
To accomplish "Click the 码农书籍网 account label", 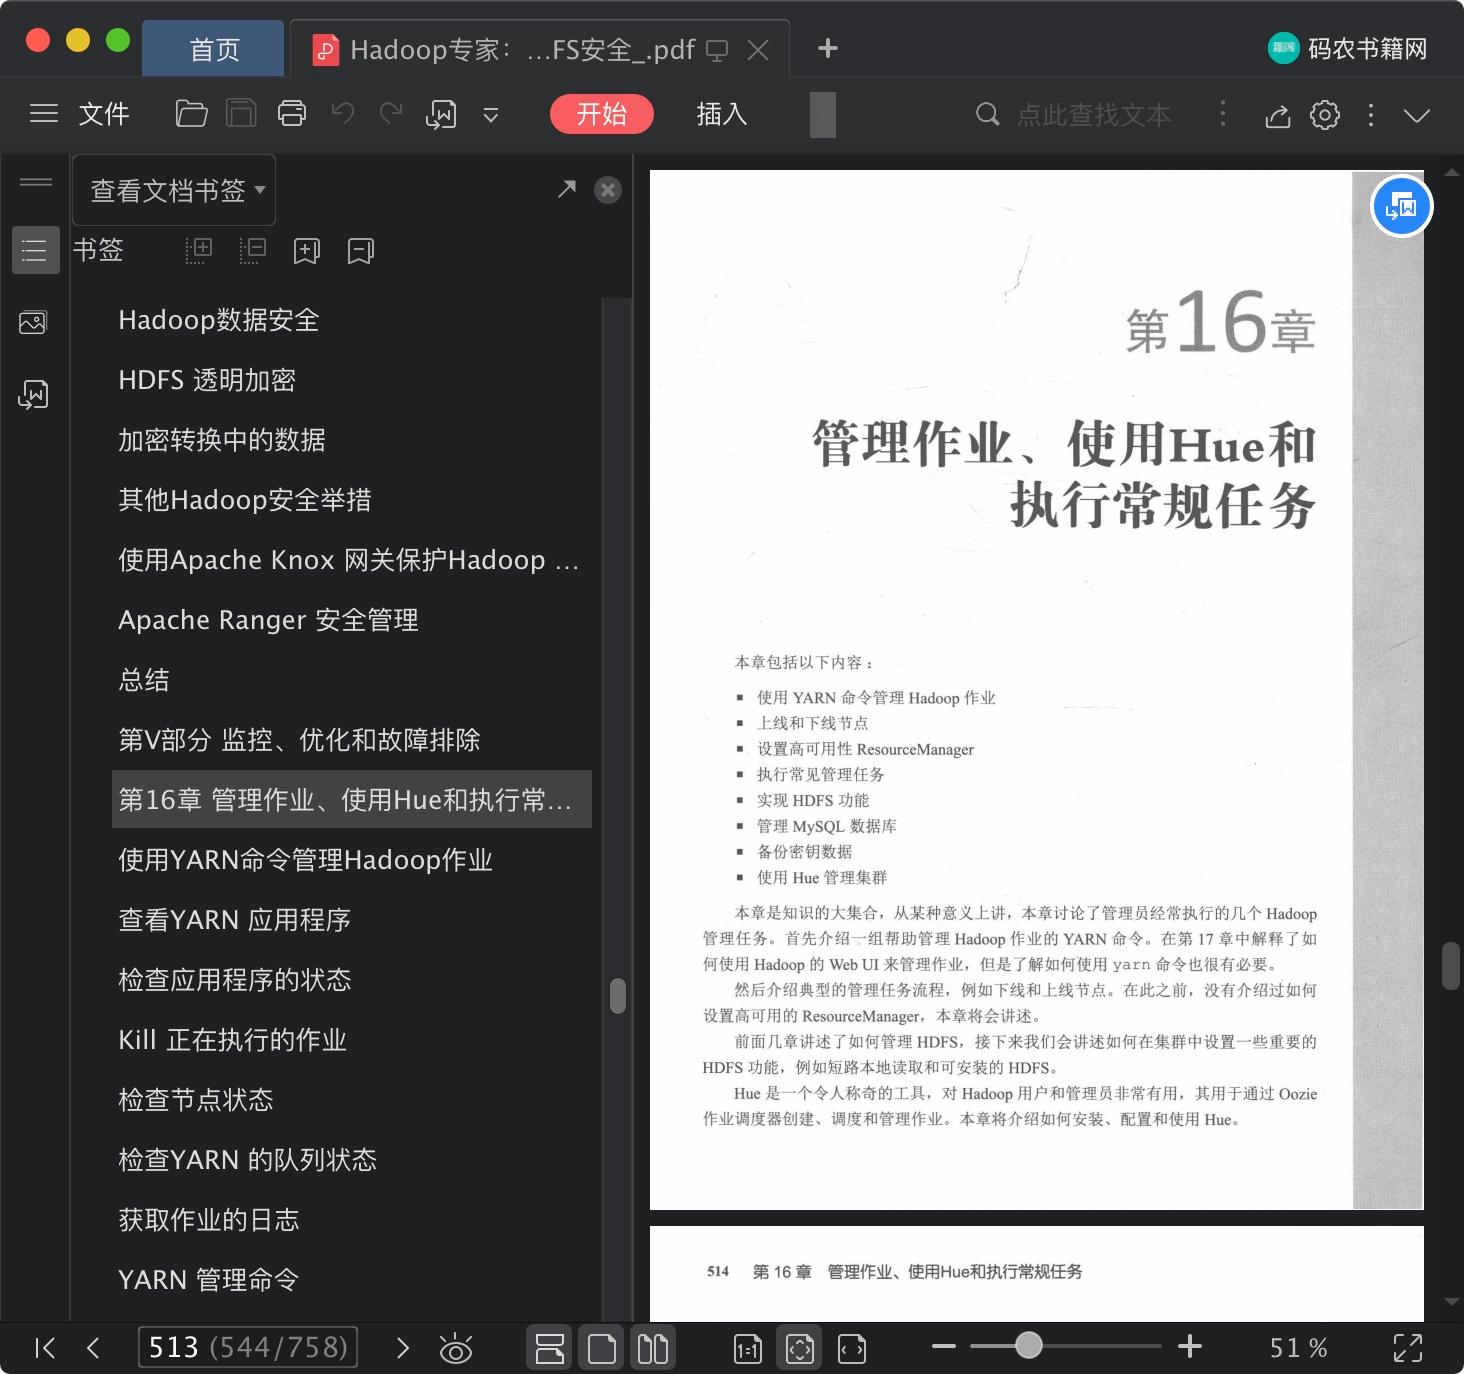I will pyautogui.click(x=1367, y=48).
